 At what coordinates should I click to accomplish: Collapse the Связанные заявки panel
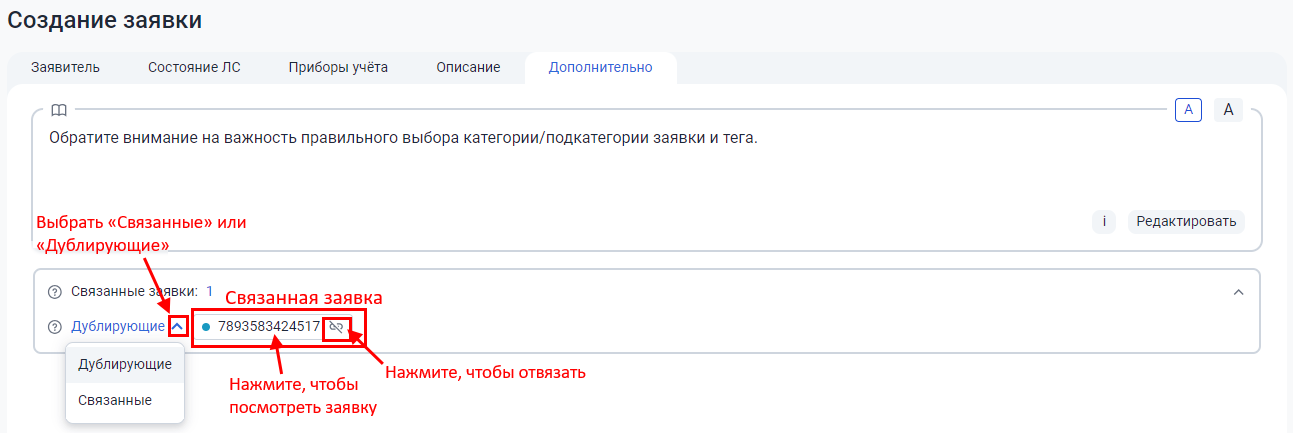[1238, 292]
